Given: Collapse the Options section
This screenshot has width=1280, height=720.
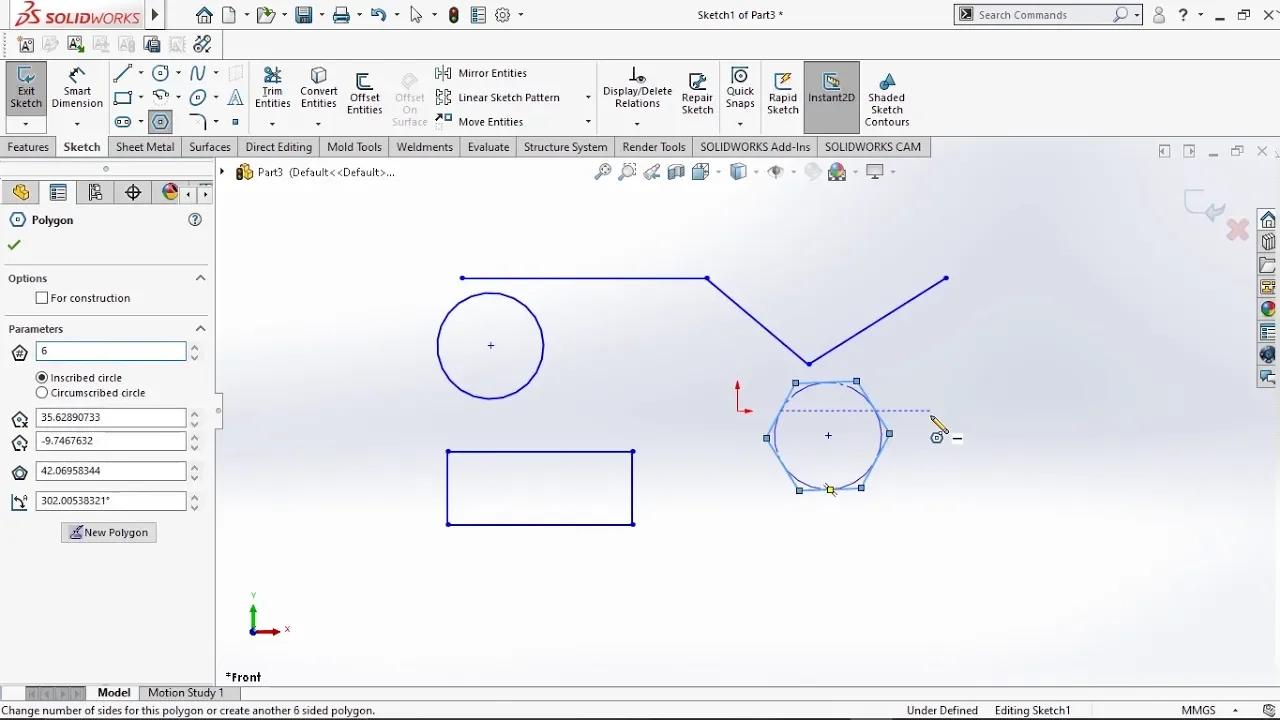Looking at the screenshot, I should pyautogui.click(x=200, y=278).
